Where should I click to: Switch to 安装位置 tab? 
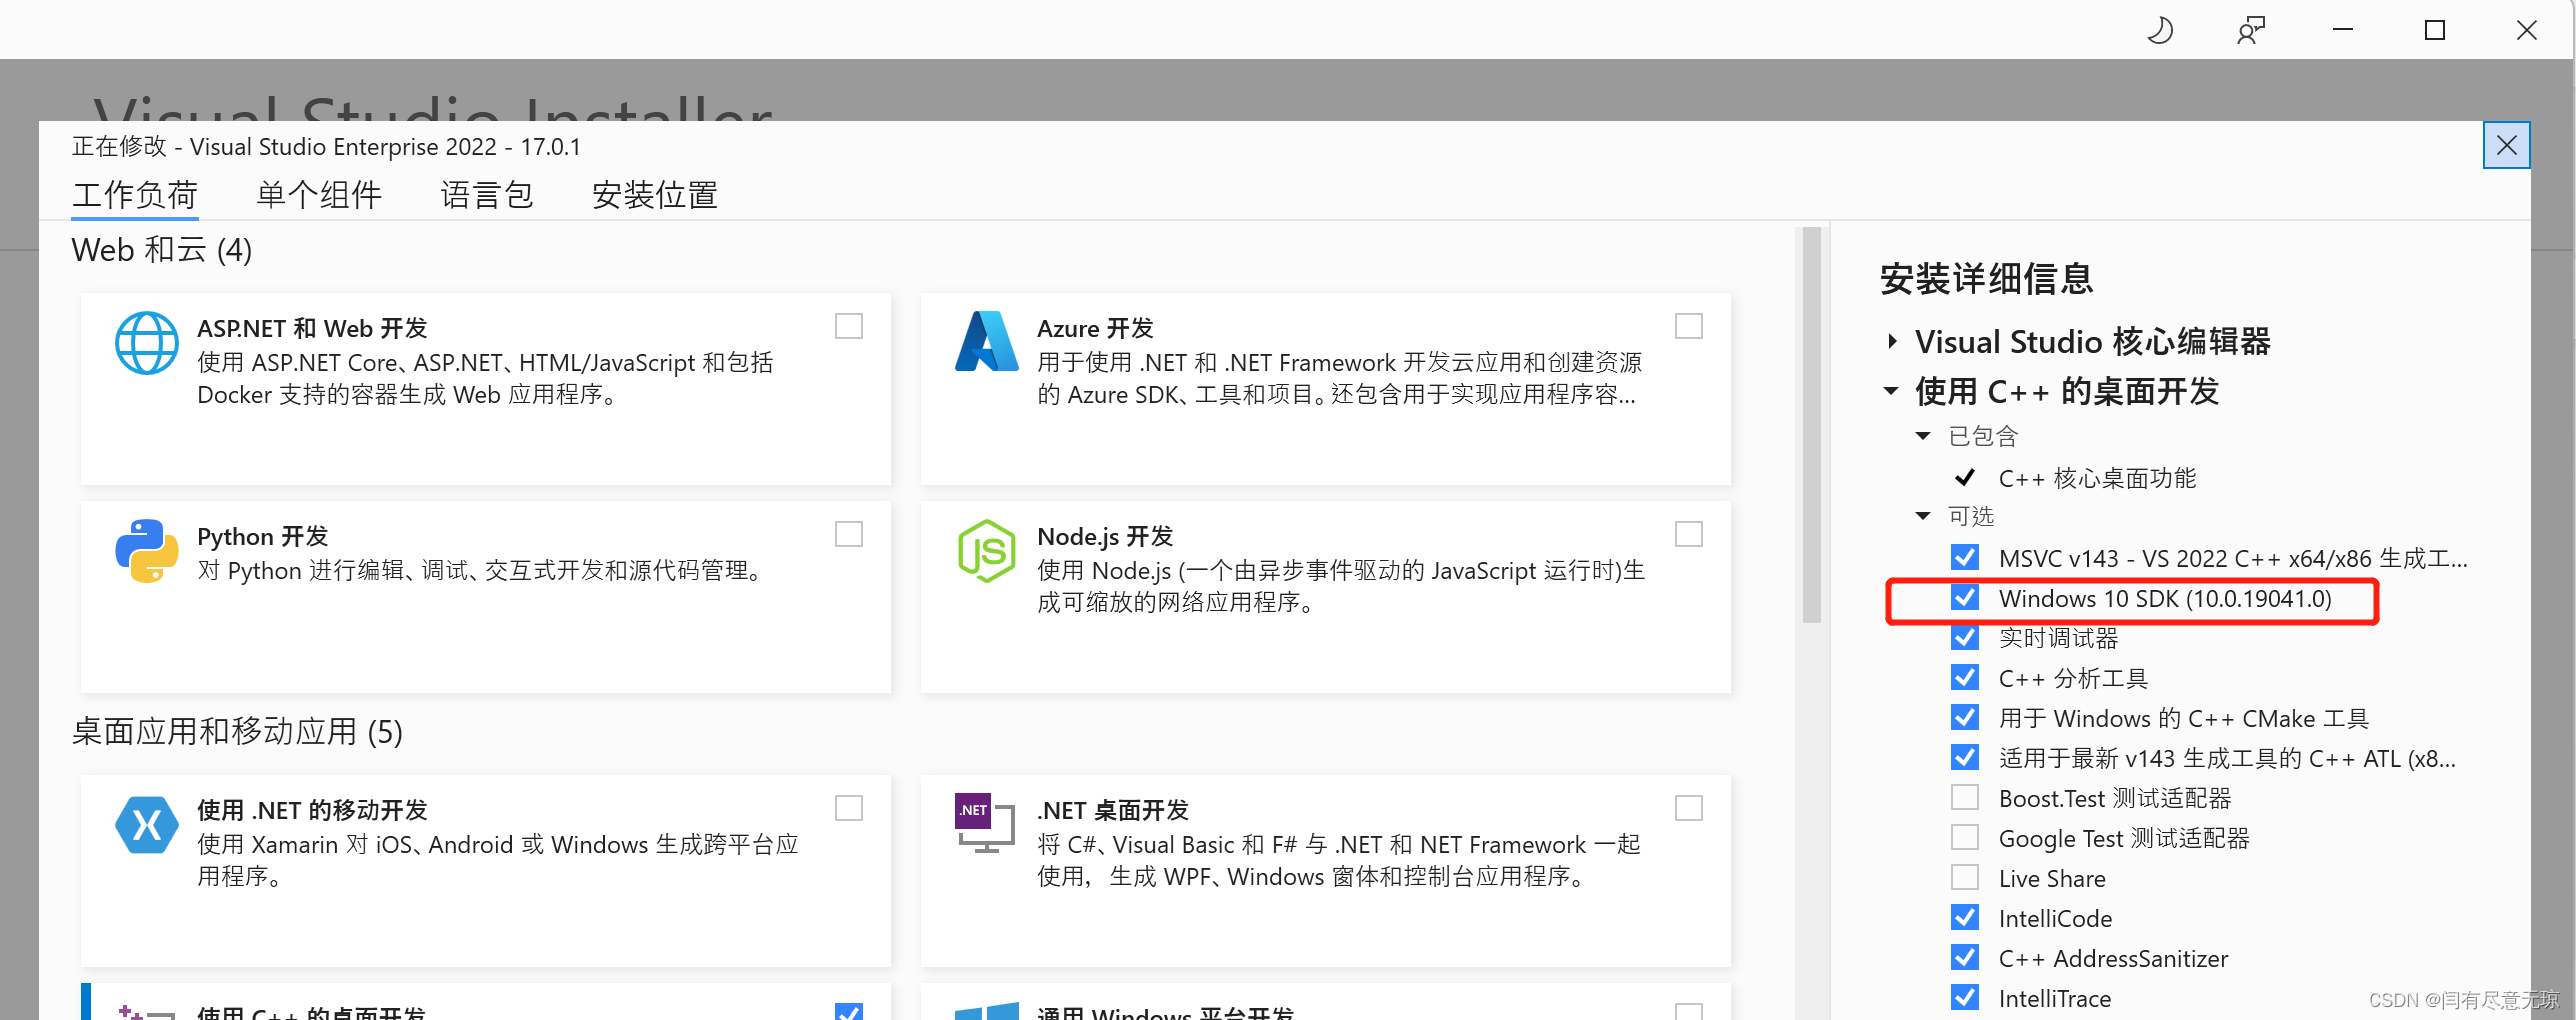click(655, 195)
